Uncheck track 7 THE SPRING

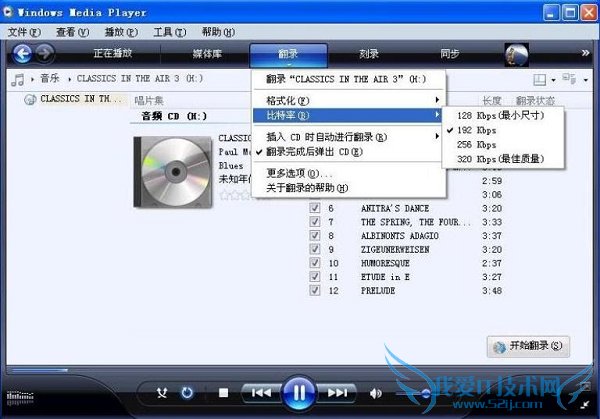point(315,222)
